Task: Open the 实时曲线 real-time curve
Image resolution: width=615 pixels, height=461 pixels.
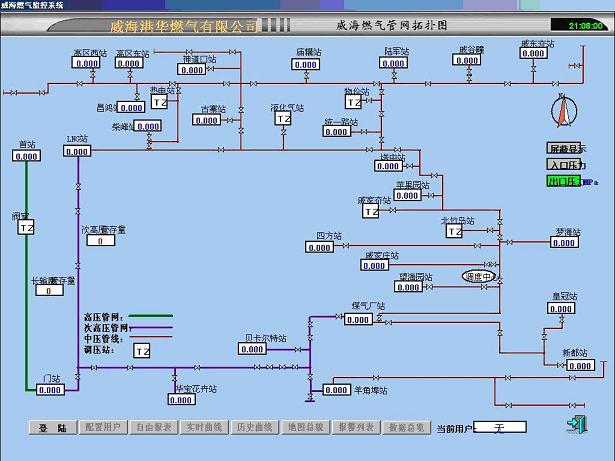Action: (204, 427)
